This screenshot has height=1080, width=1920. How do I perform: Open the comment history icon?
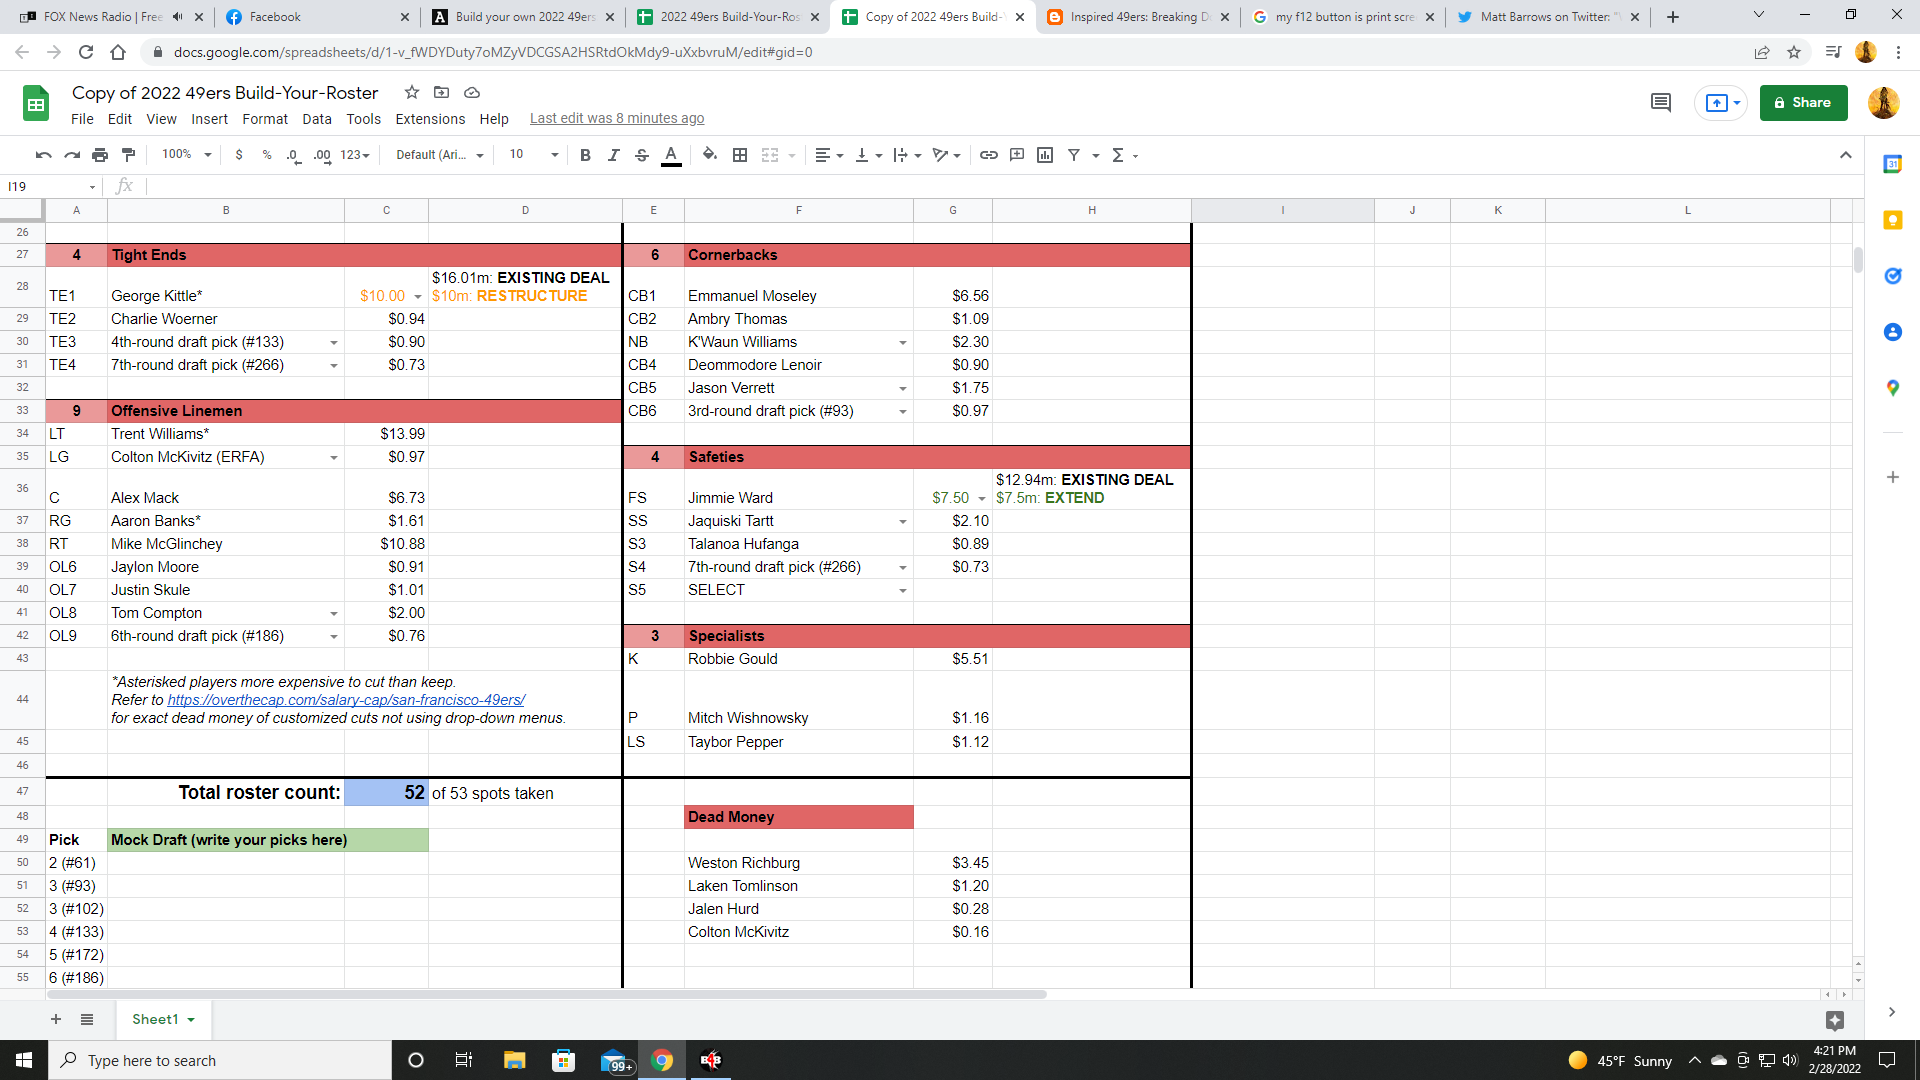[1660, 103]
